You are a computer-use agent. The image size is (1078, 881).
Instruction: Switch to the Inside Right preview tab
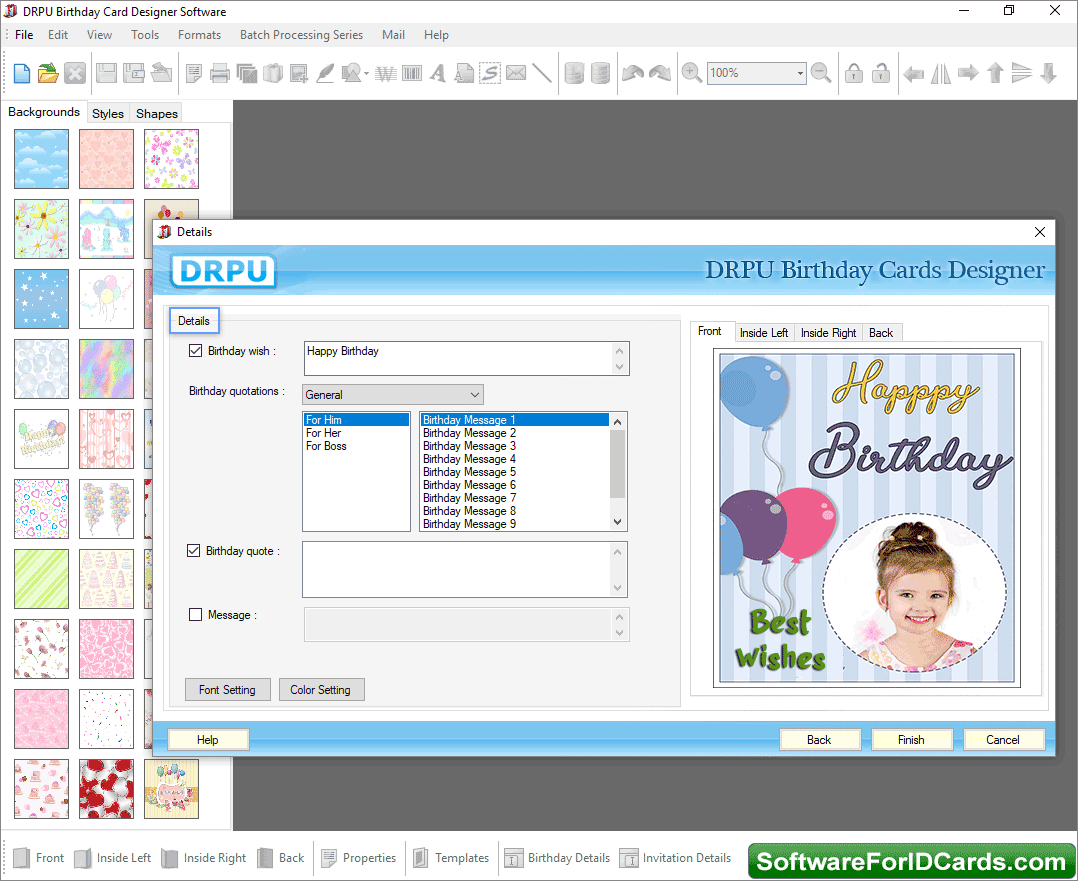[x=828, y=333]
